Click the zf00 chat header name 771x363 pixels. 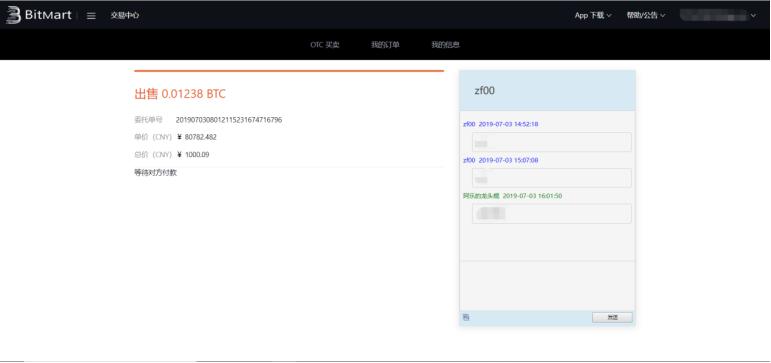pyautogui.click(x=484, y=91)
